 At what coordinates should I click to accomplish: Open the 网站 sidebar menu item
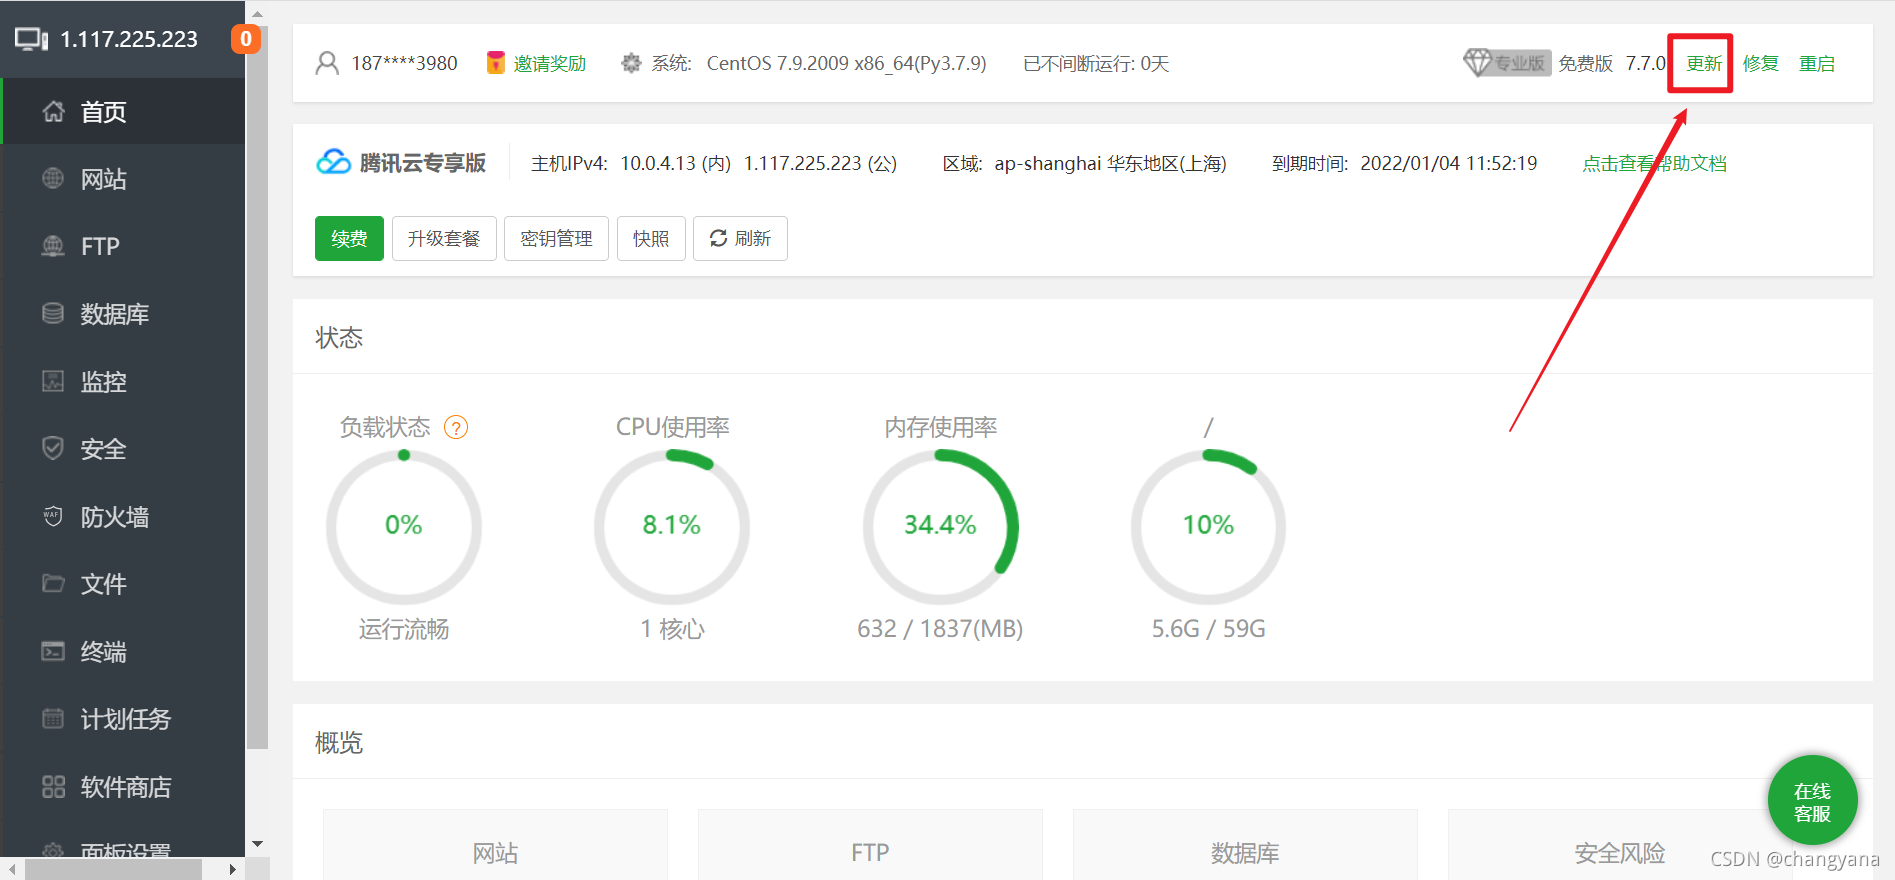tap(123, 179)
